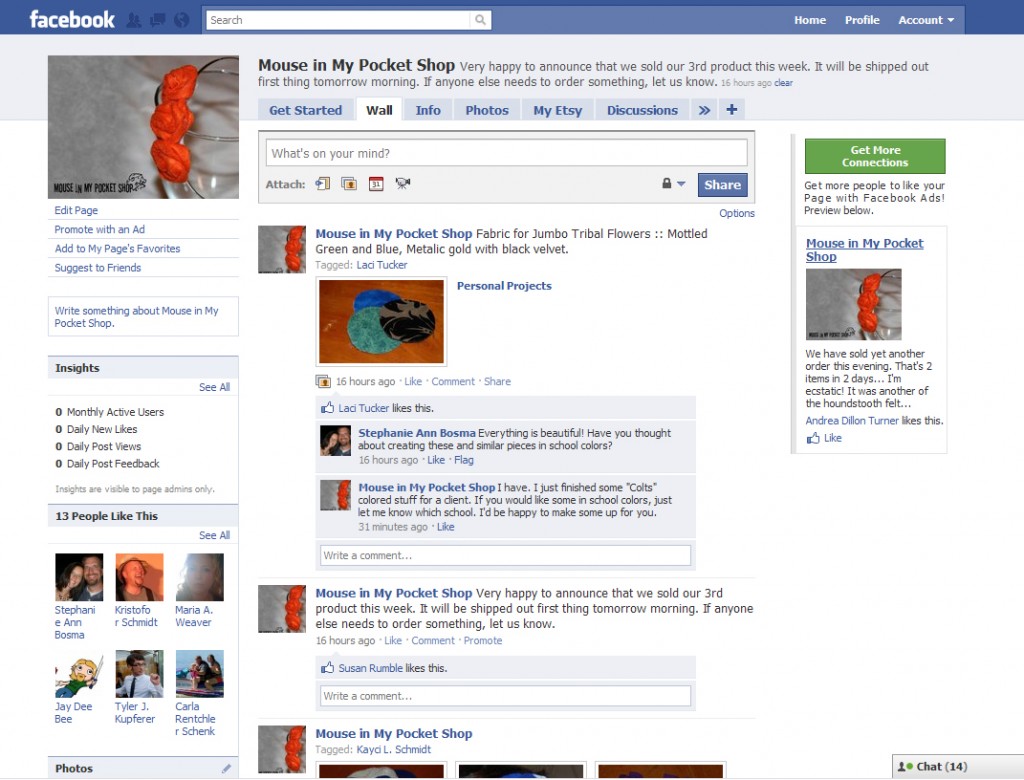Image resolution: width=1024 pixels, height=780 pixels.
Task: Click the Get More Connections button
Action: coord(874,156)
